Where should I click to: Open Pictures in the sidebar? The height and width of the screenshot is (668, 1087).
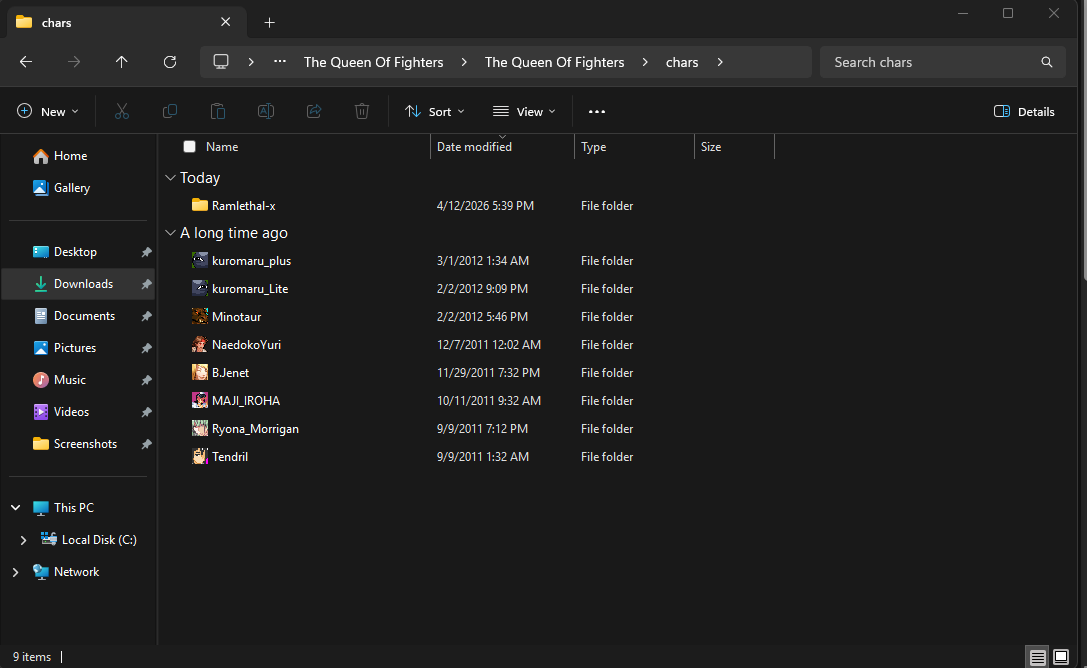pos(75,347)
